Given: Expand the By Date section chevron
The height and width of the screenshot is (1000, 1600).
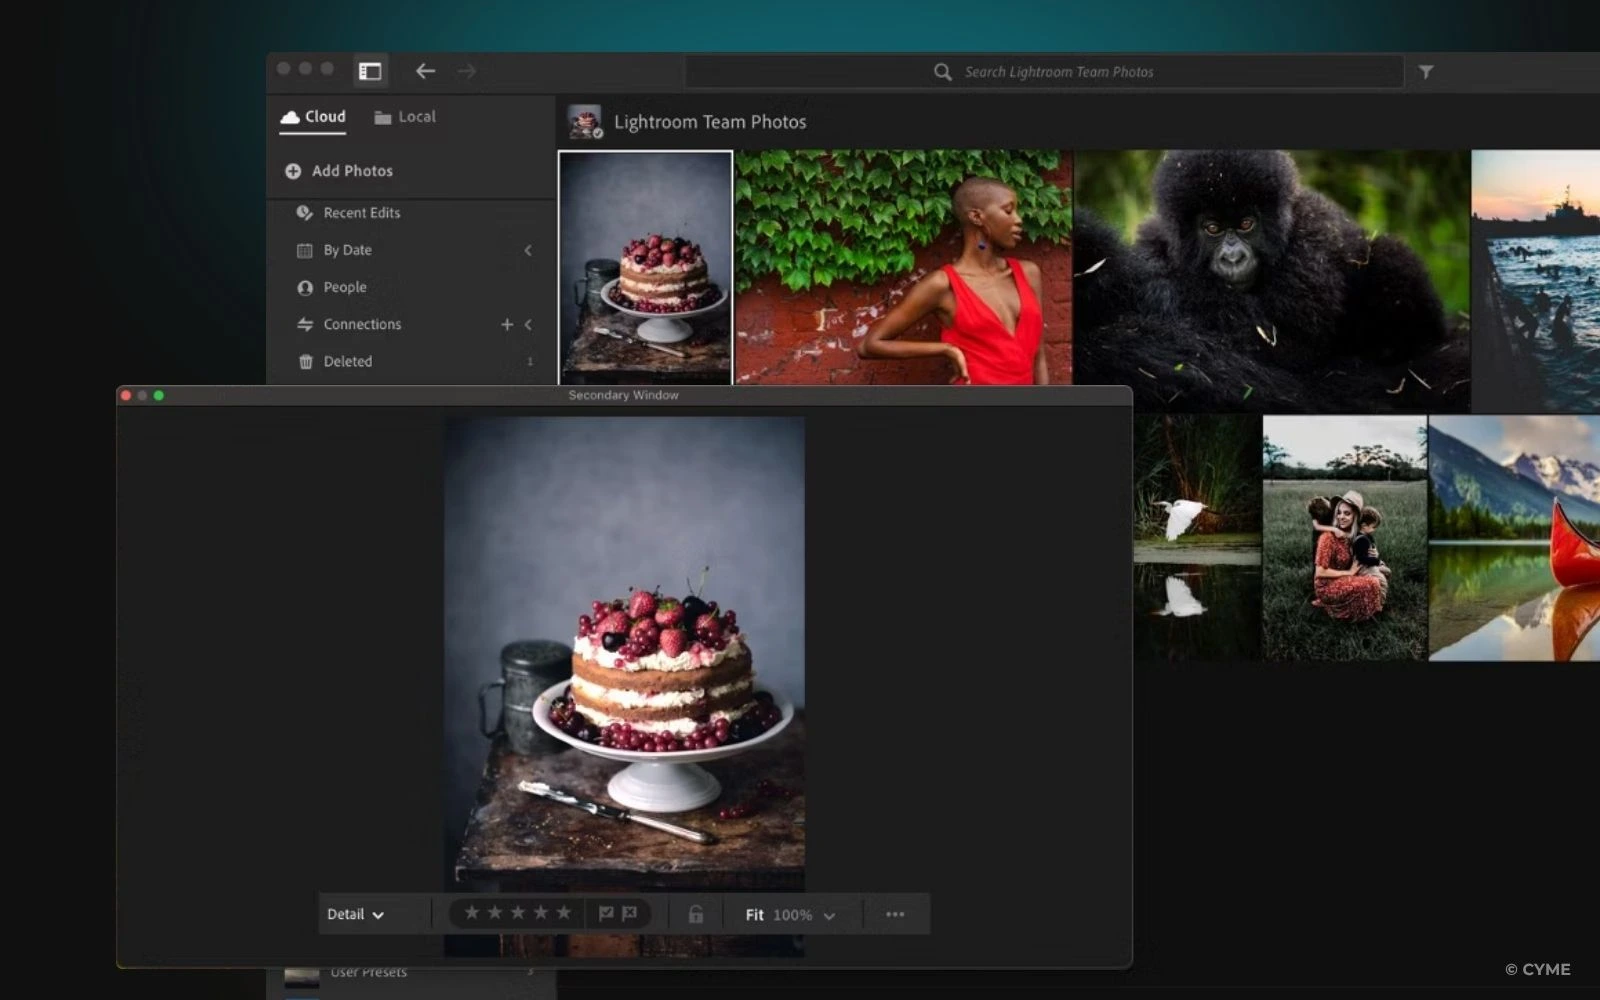Looking at the screenshot, I should tap(528, 250).
